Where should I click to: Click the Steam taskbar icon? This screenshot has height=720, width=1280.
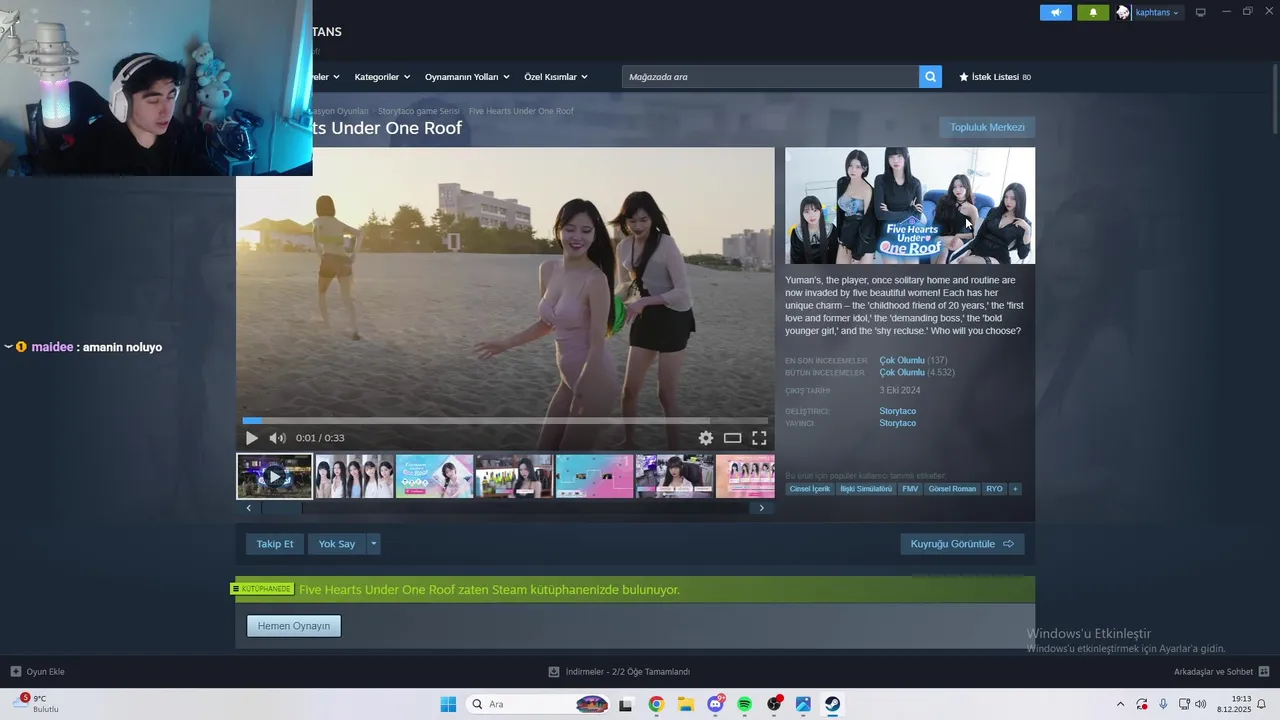832,704
